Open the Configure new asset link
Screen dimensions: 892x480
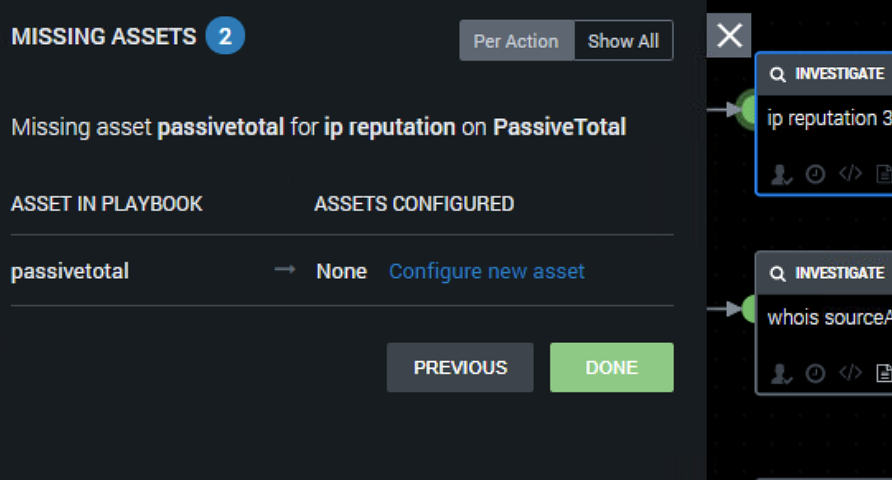pos(486,271)
